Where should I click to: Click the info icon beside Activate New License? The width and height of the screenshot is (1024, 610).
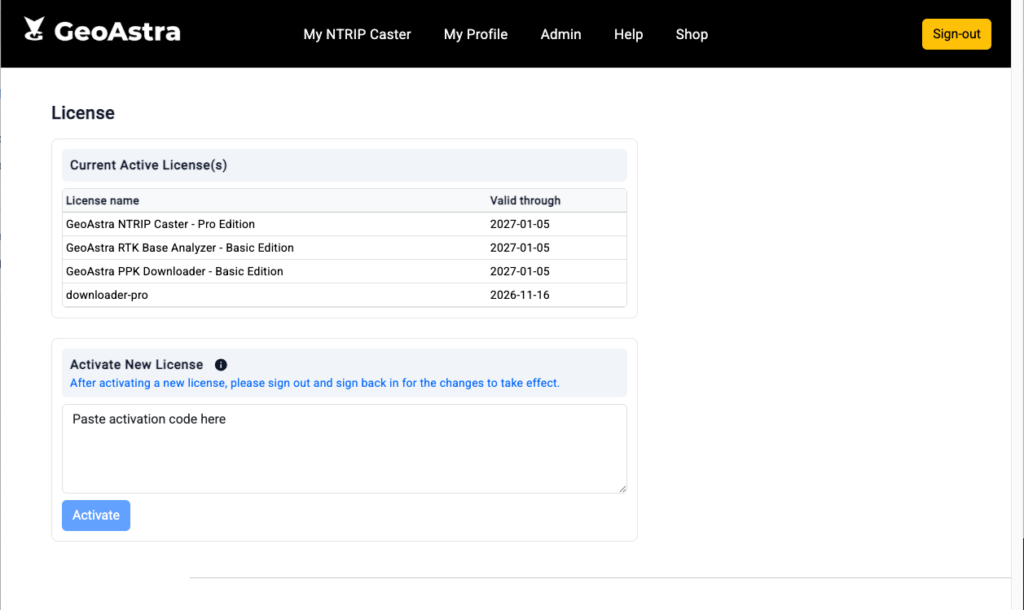[x=221, y=365]
